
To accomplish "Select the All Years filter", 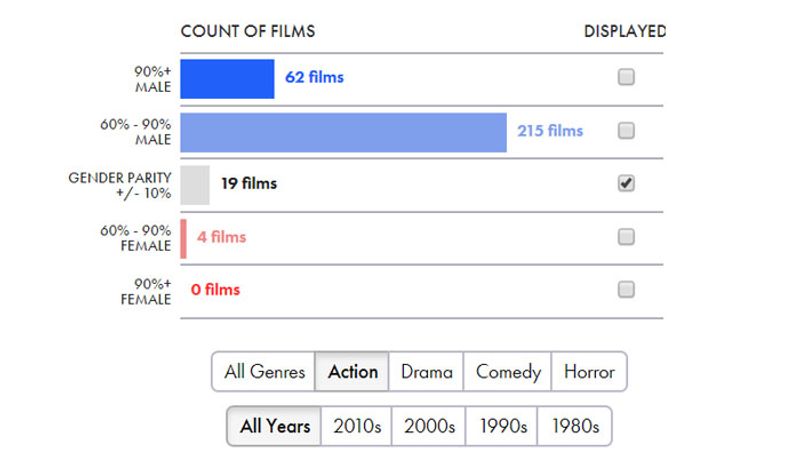I will [275, 426].
